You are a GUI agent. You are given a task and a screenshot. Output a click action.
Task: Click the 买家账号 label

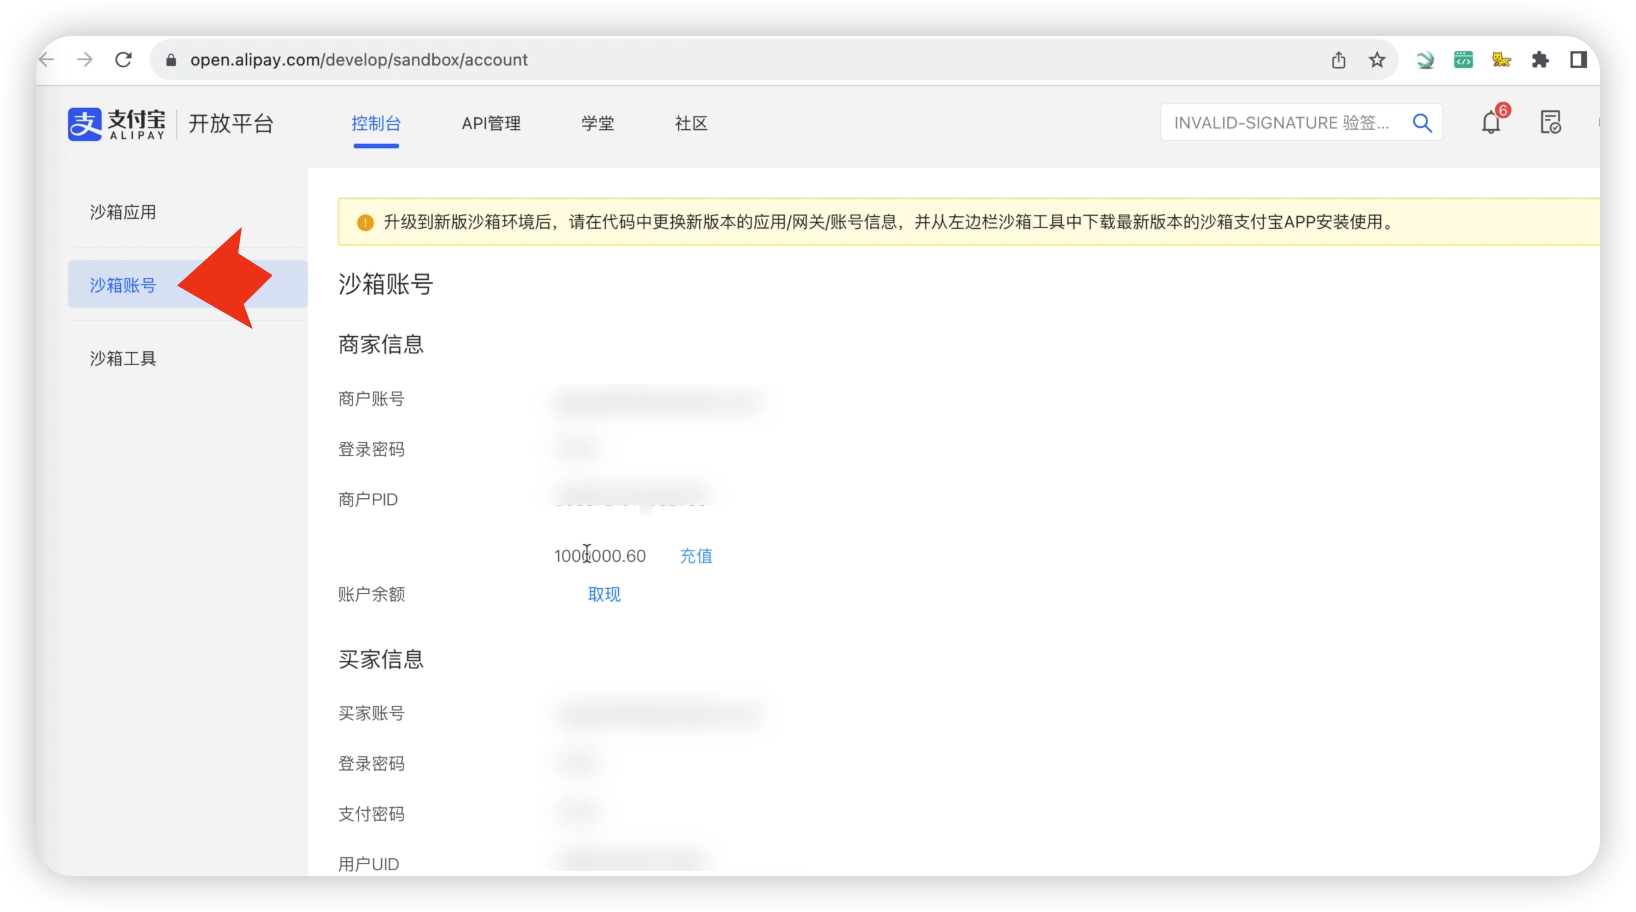click(371, 713)
